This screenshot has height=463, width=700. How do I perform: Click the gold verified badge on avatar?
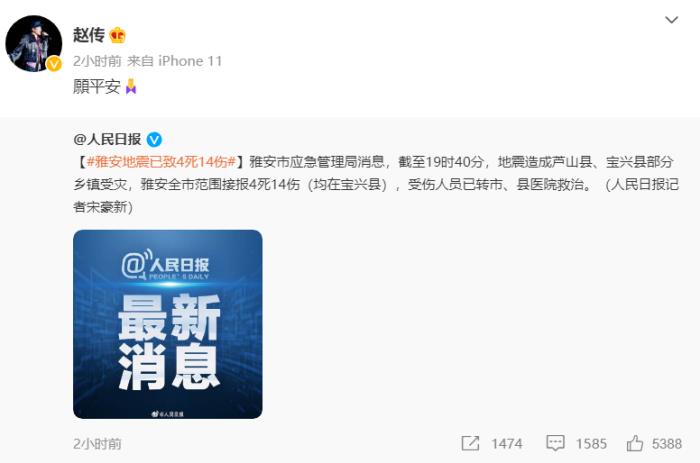[x=54, y=64]
